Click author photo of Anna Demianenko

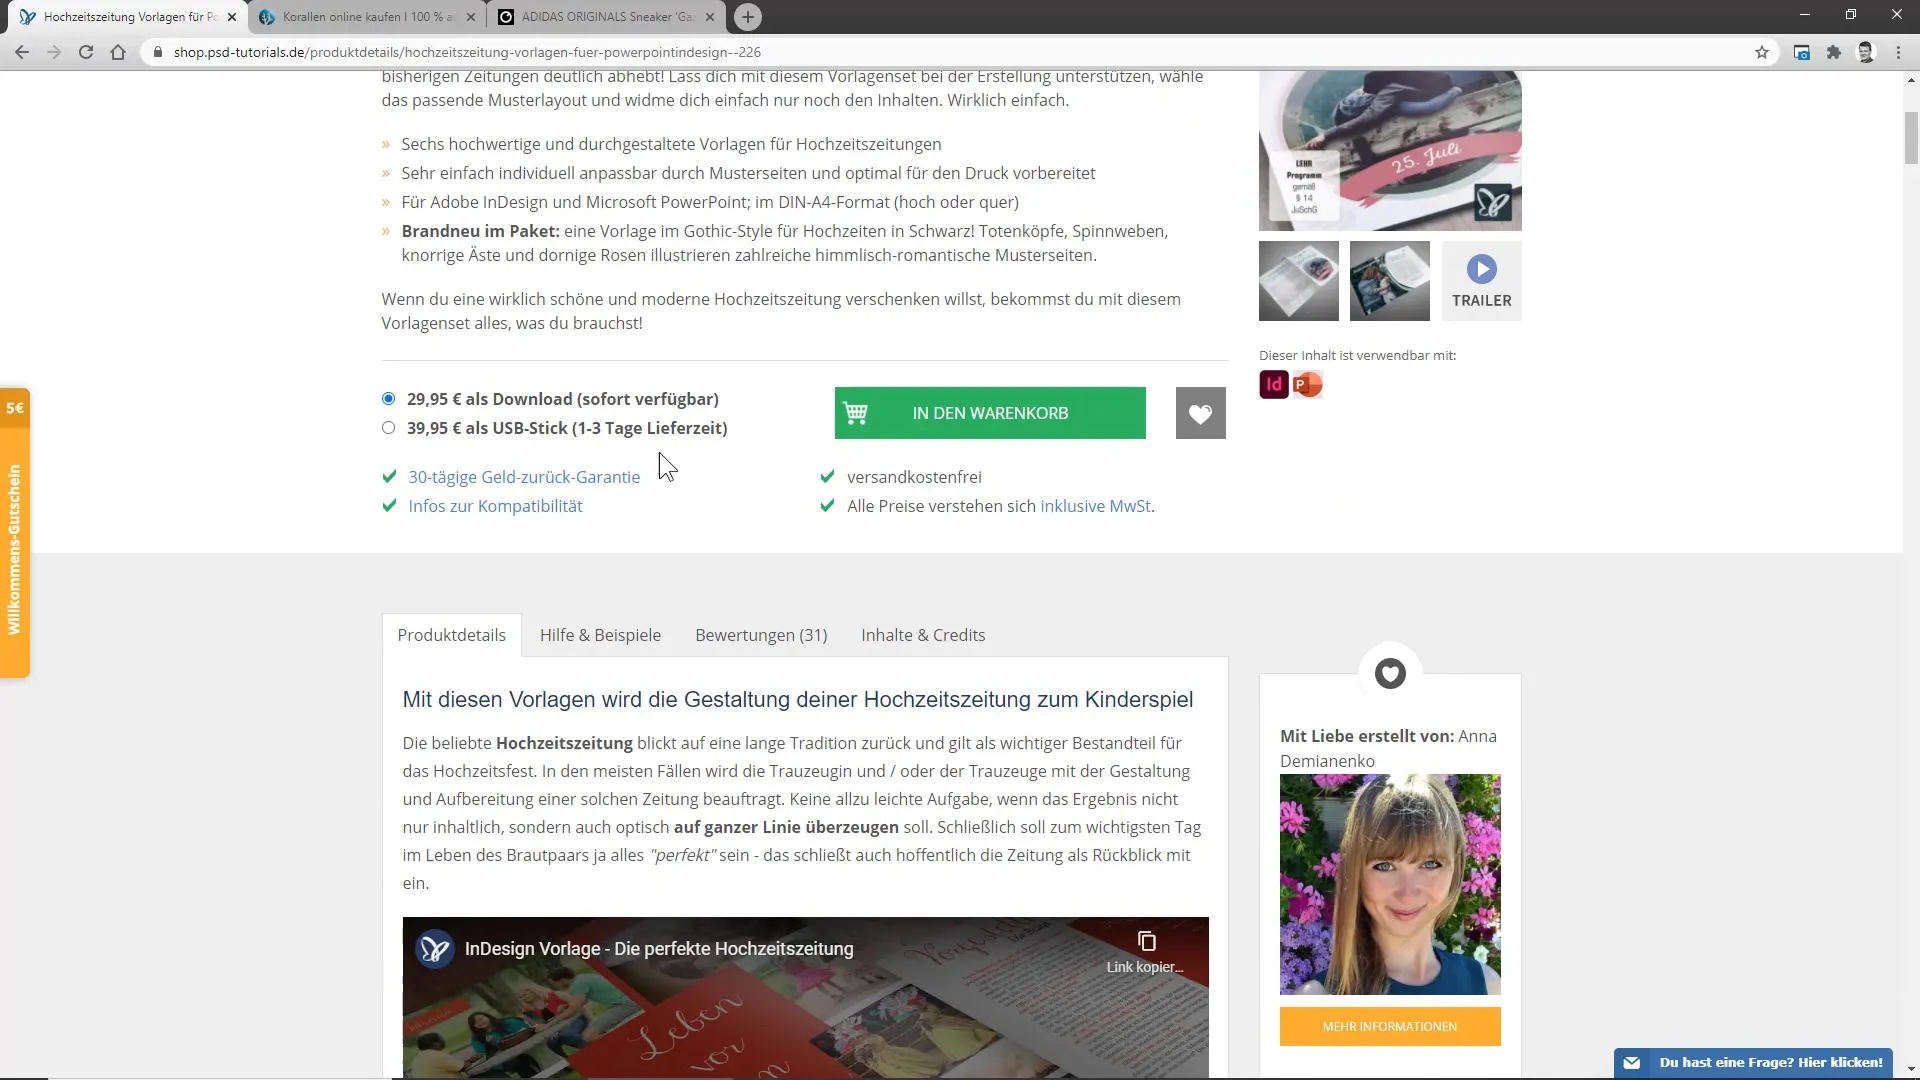click(1390, 885)
